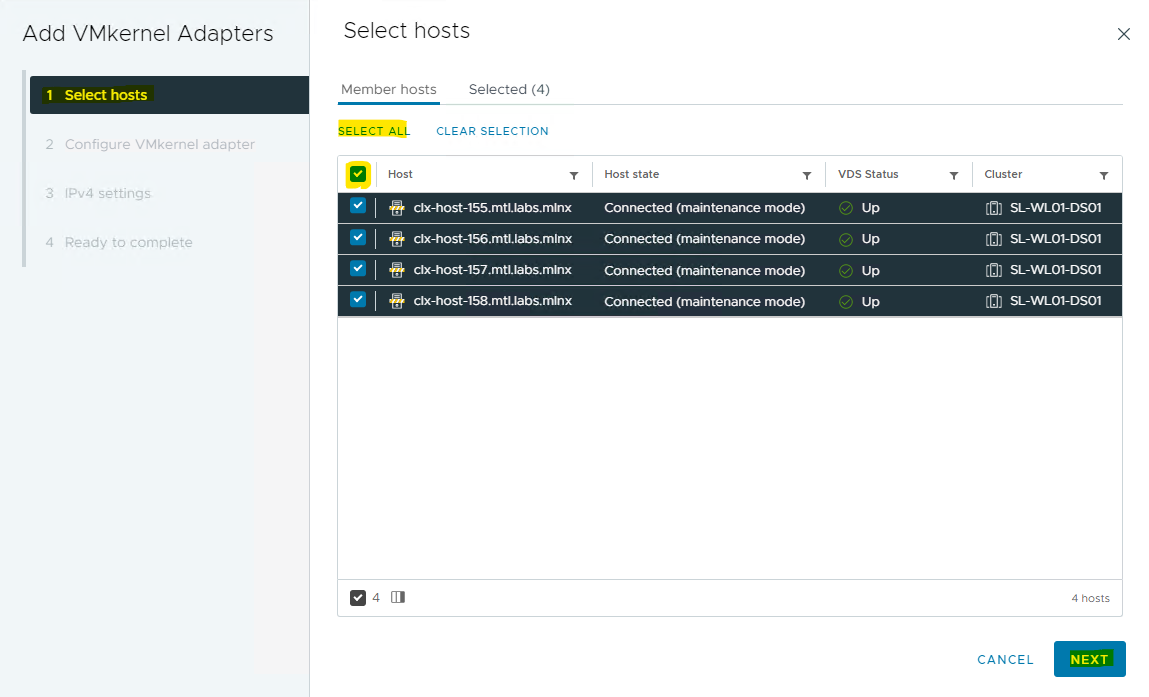Sort by the Host state column header
Image resolution: width=1149 pixels, height=697 pixels.
632,174
